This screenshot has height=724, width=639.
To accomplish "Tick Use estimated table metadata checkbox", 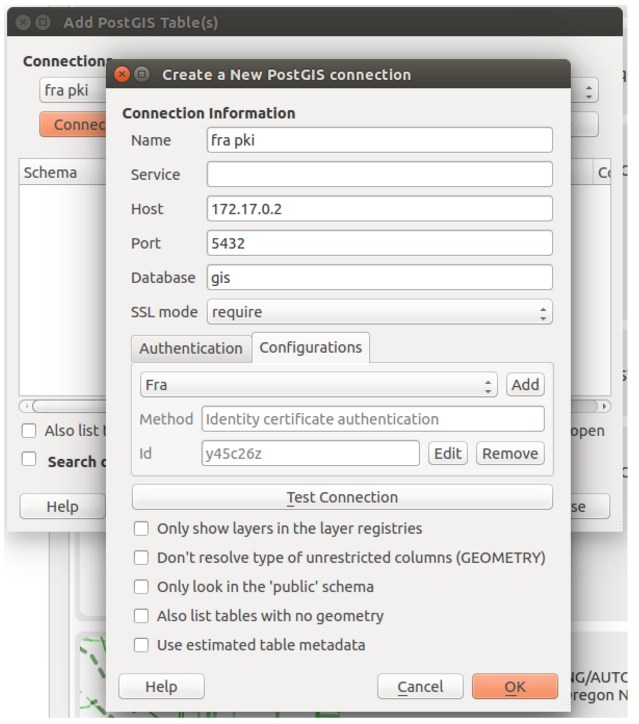I will coord(141,645).
